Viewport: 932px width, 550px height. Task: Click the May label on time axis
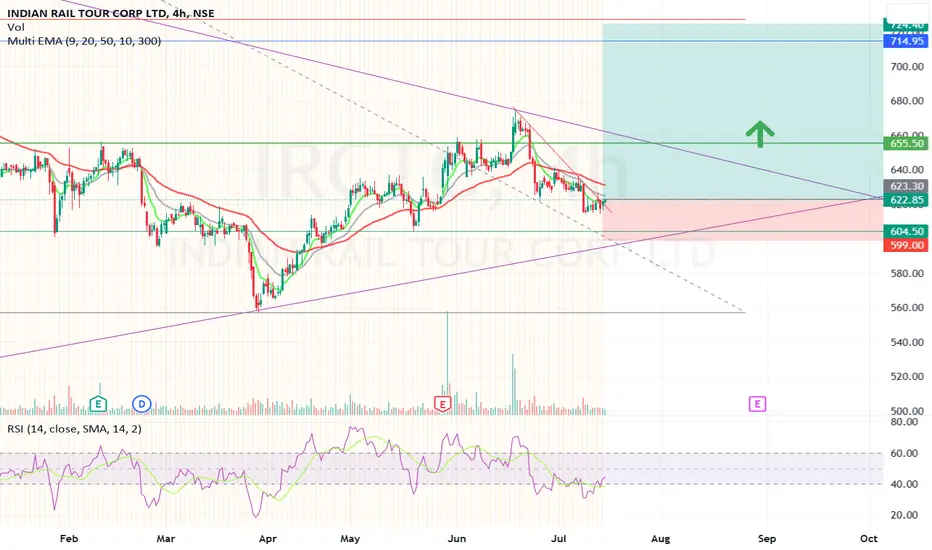(x=350, y=539)
